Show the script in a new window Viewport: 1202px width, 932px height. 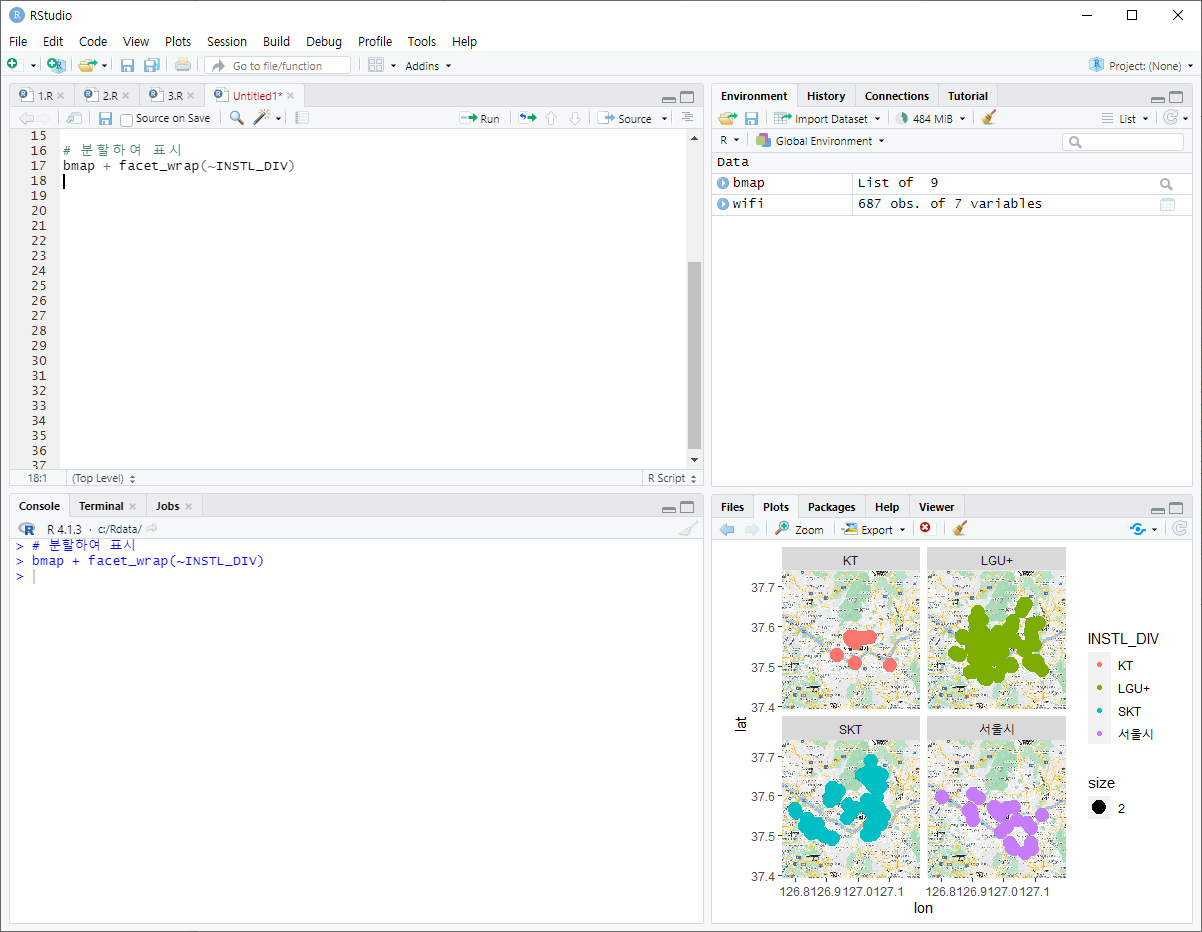[75, 118]
